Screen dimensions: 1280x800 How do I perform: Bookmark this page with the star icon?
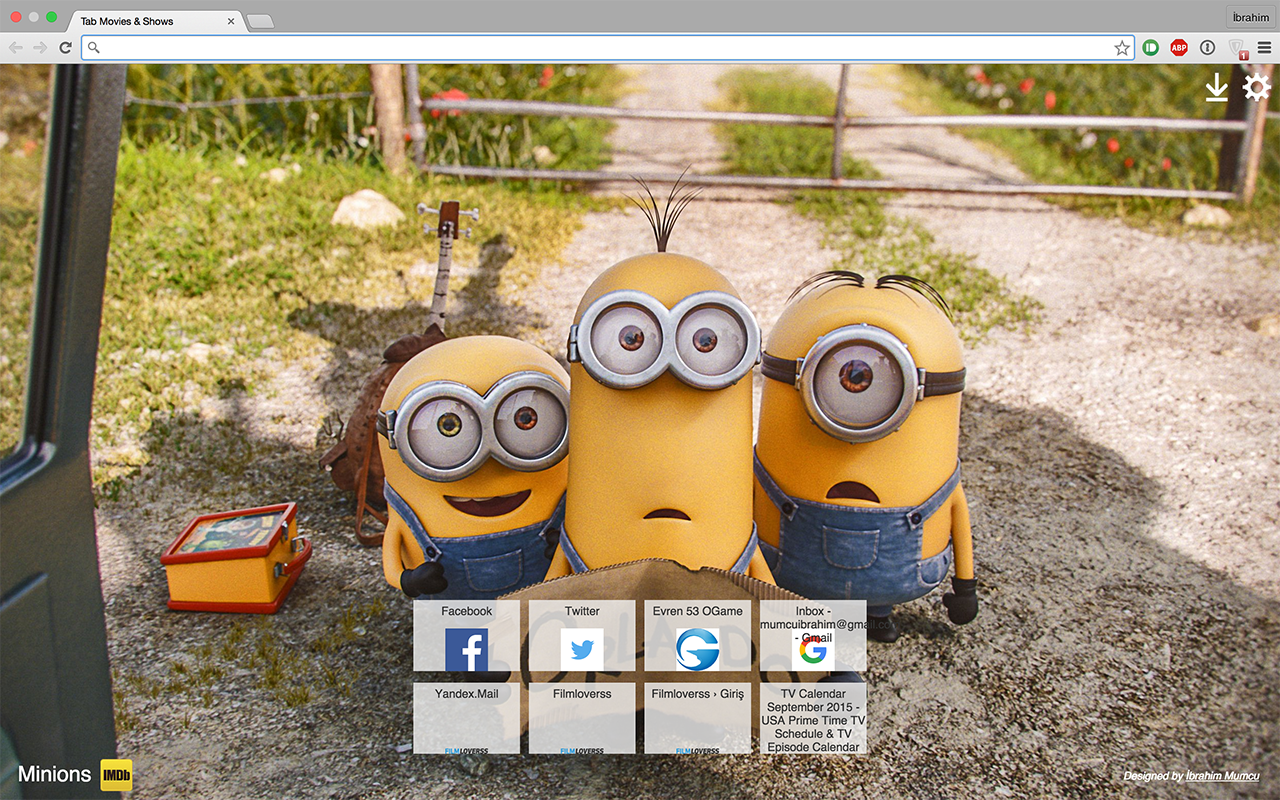pyautogui.click(x=1122, y=48)
